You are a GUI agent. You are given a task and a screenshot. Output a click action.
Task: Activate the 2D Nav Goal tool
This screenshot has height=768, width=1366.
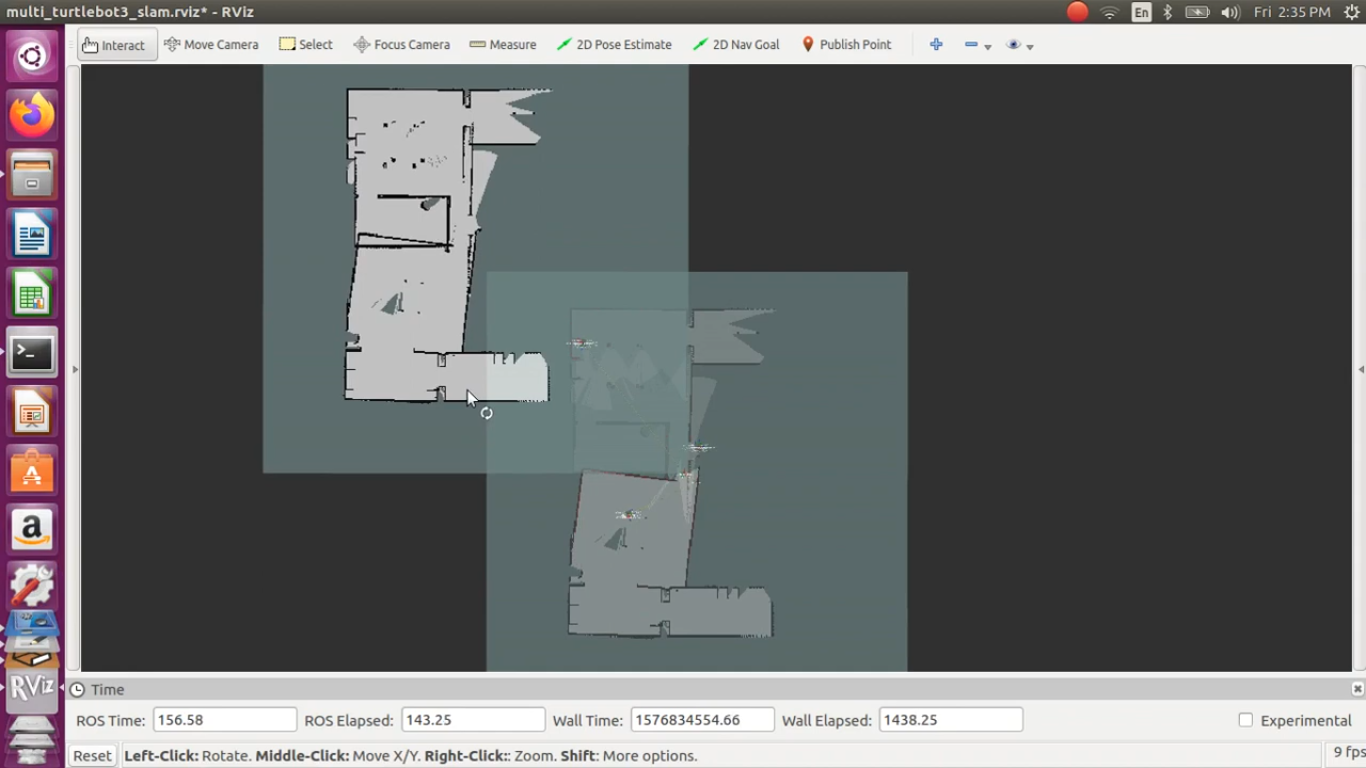coord(736,45)
